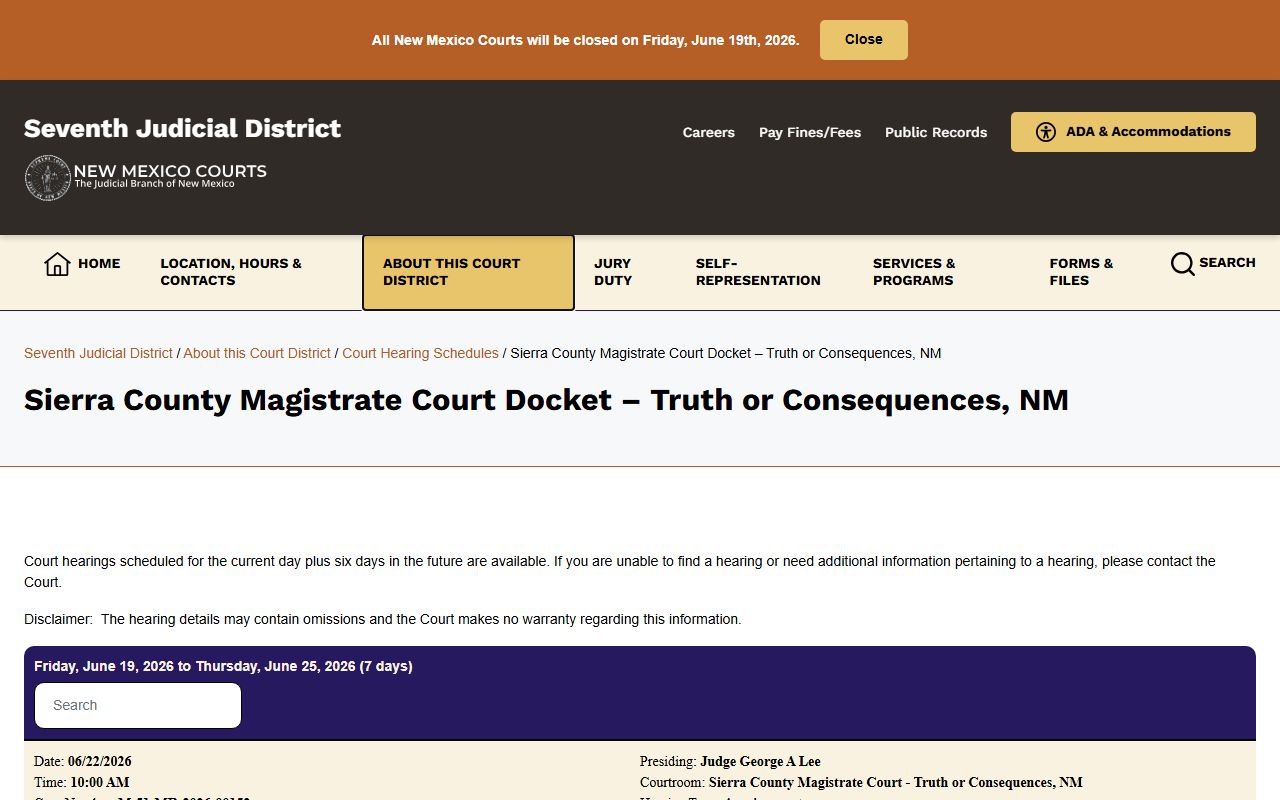Click the hearing Date 06/22/2026 text
Screen dimensions: 1280x800
(x=83, y=762)
